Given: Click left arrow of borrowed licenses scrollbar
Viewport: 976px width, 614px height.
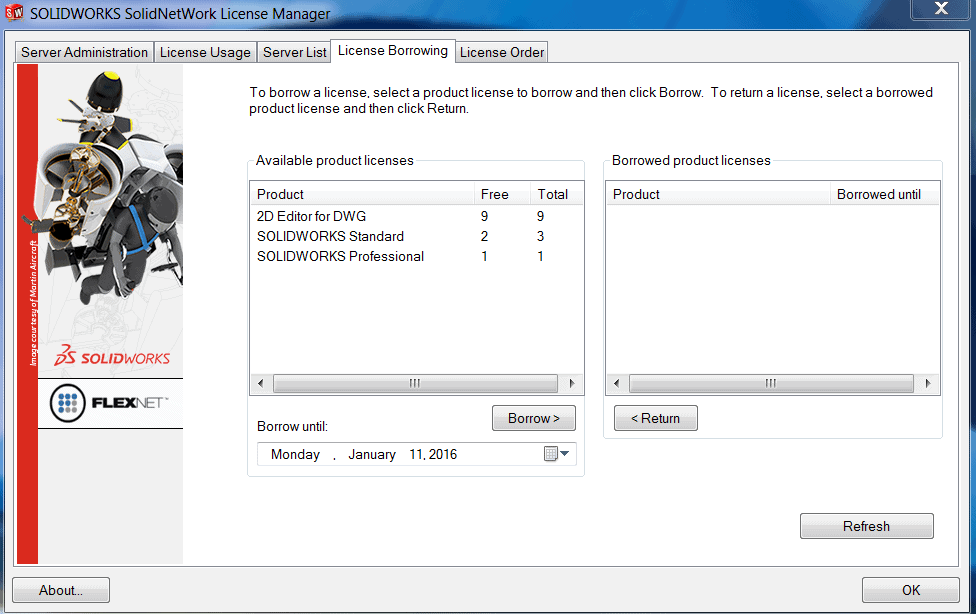Looking at the screenshot, I should [616, 383].
